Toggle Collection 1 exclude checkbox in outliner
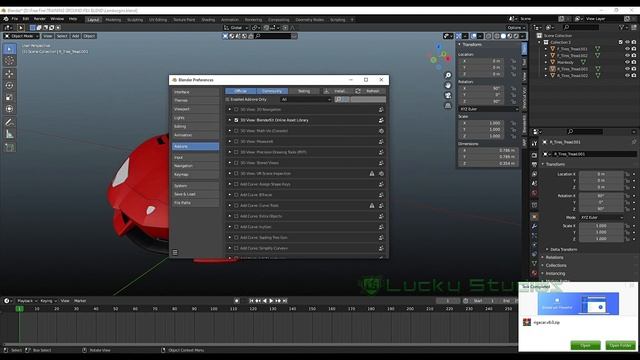 click(621, 42)
